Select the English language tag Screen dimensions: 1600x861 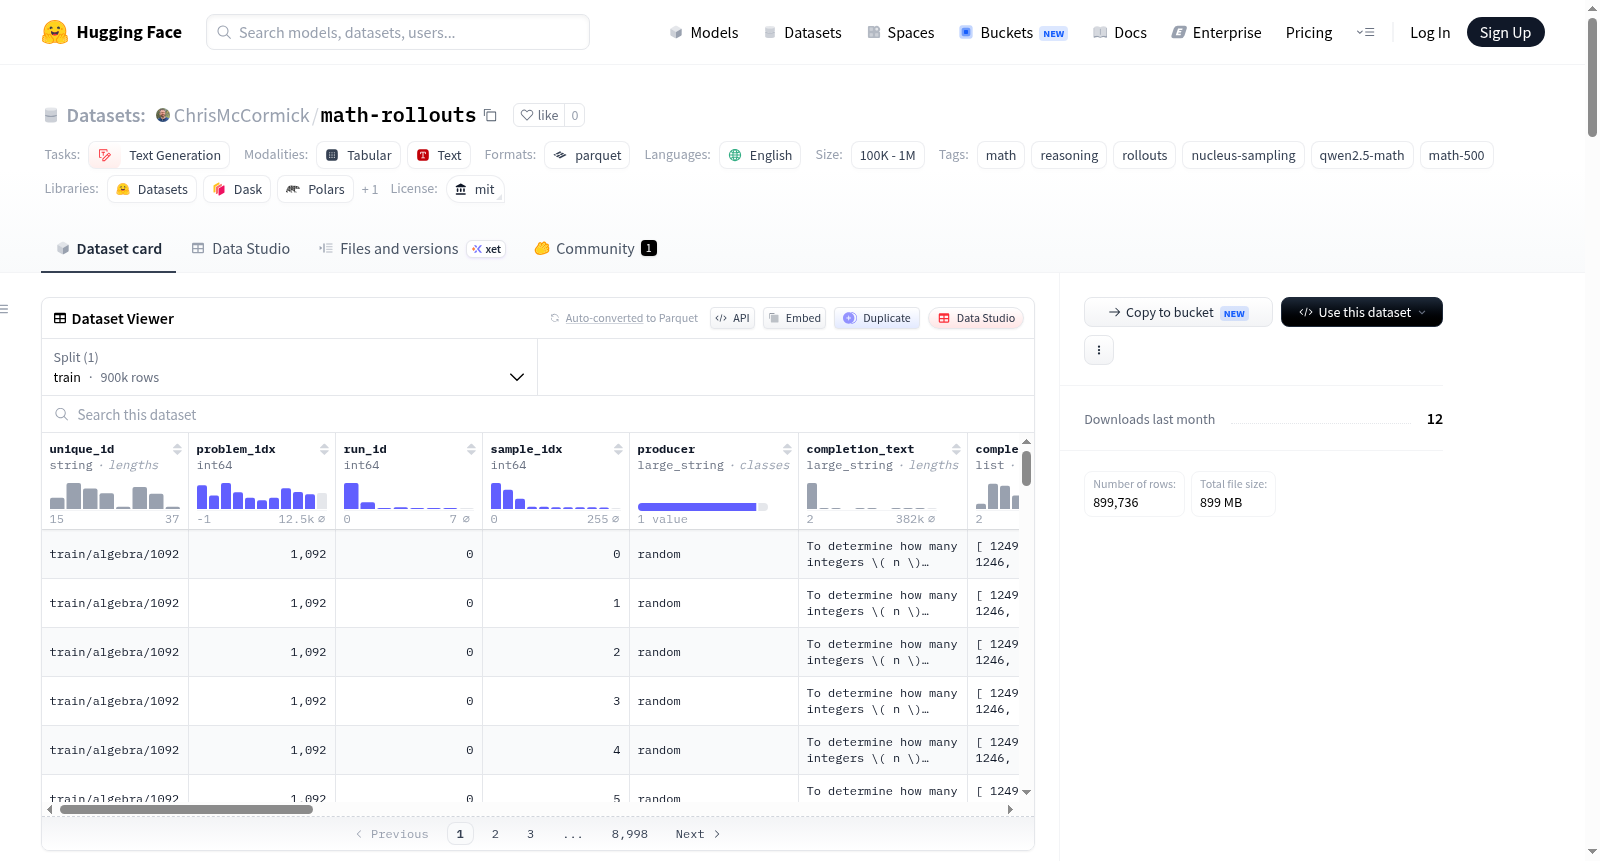760,155
